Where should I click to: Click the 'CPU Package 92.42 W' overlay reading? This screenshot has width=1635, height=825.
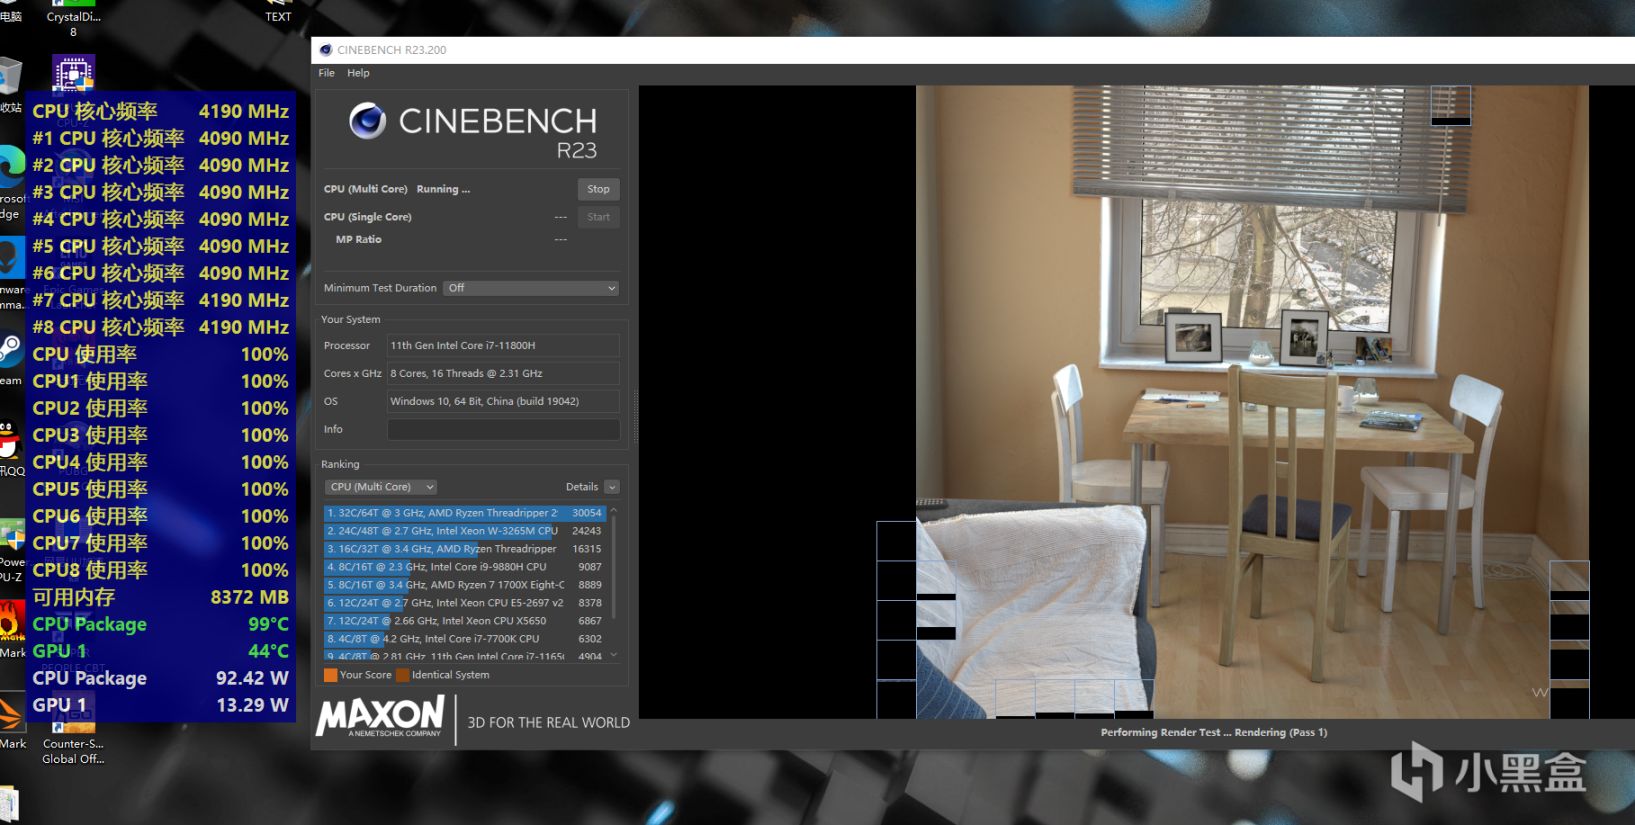tap(160, 678)
